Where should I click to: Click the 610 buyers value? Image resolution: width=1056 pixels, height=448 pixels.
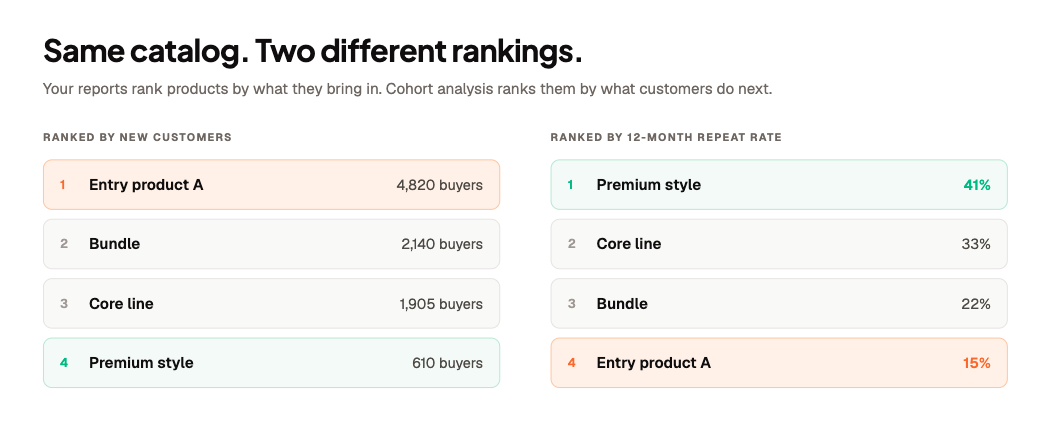point(448,362)
